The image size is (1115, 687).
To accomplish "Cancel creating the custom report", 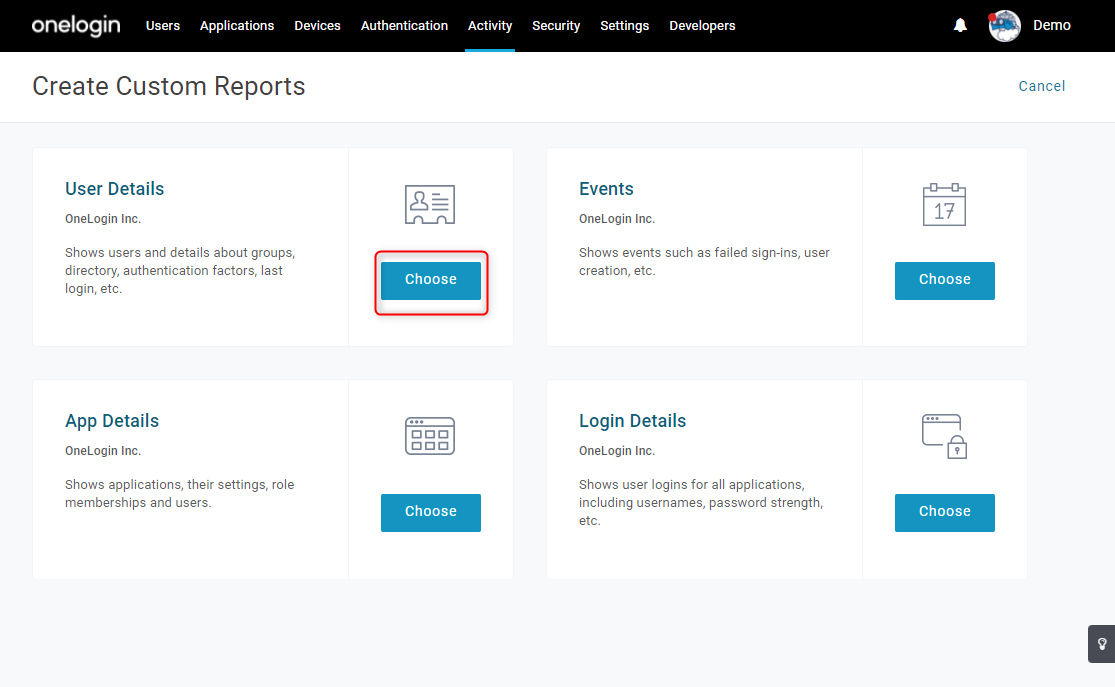I will point(1042,86).
